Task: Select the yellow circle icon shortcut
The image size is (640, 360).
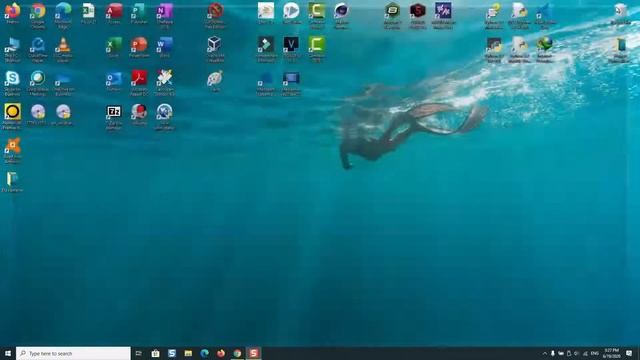Action: coord(12,116)
